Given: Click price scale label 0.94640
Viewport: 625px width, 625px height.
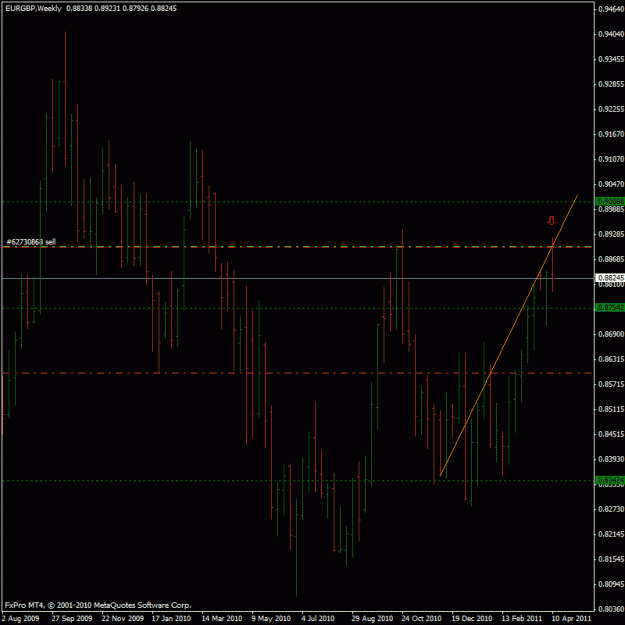Looking at the screenshot, I should 611,9.
